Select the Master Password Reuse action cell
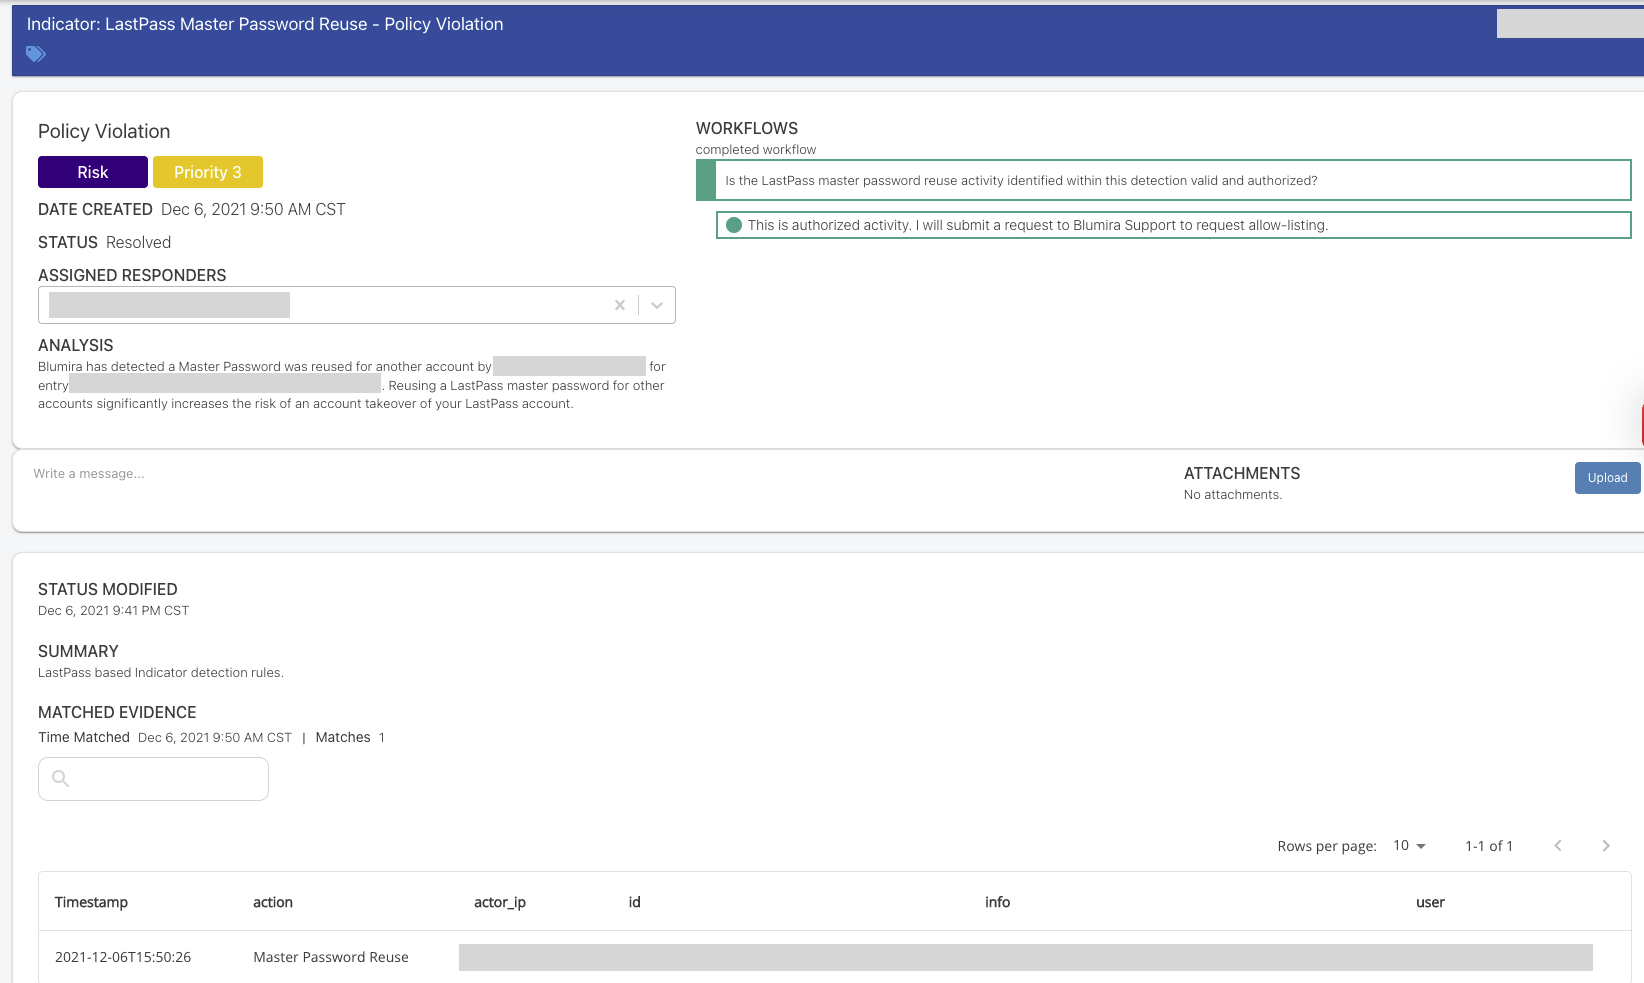This screenshot has height=983, width=1644. click(x=331, y=957)
